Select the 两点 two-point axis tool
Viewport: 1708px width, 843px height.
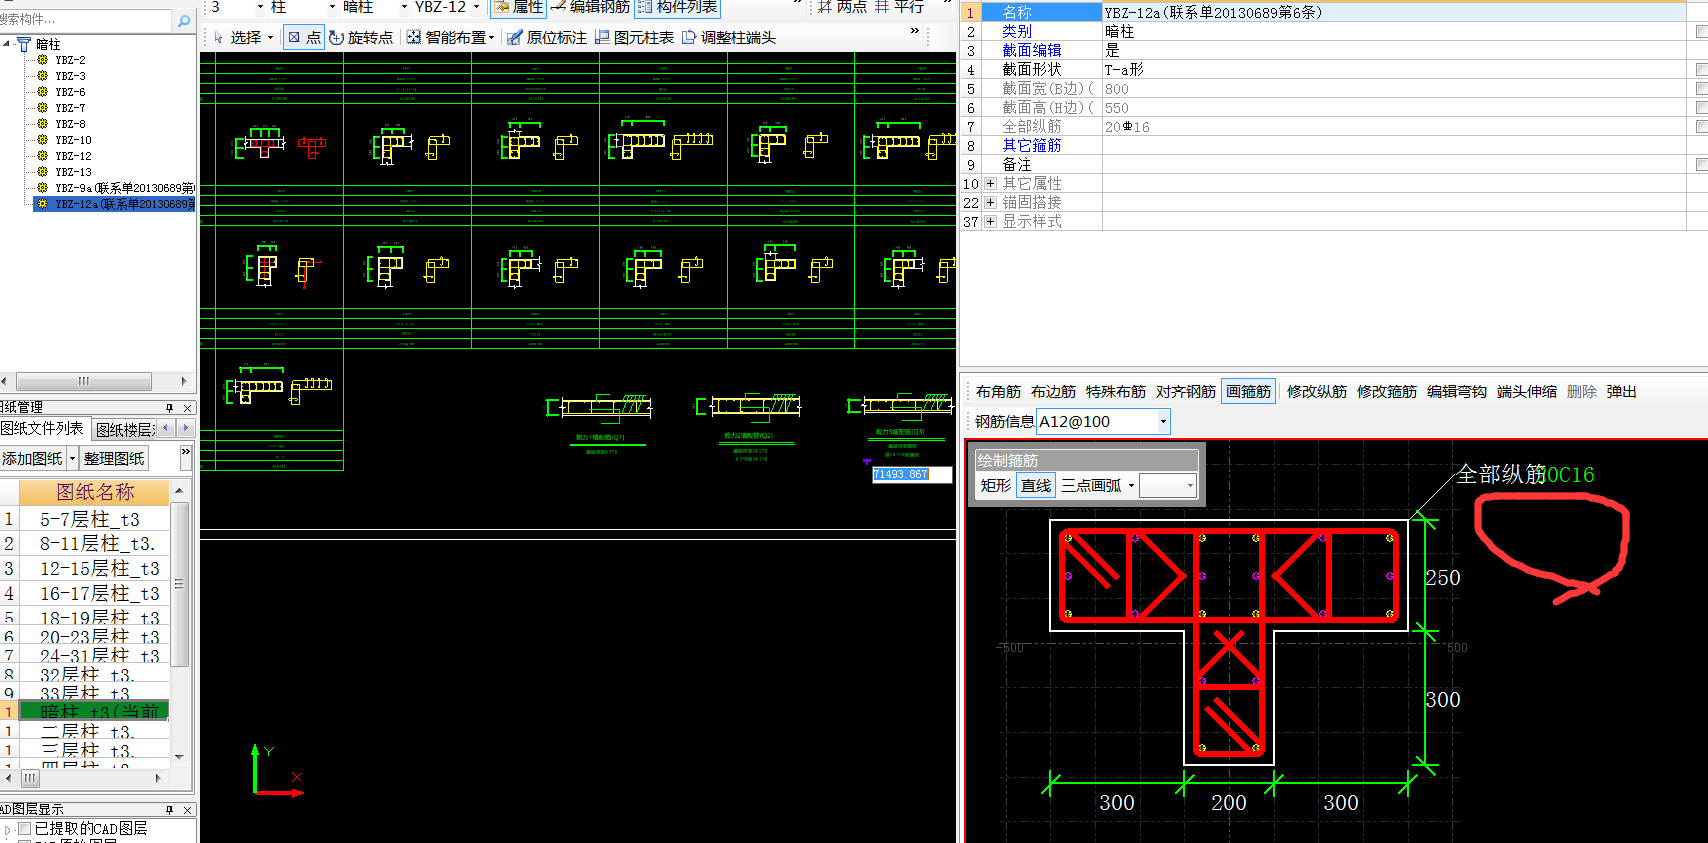click(x=842, y=7)
